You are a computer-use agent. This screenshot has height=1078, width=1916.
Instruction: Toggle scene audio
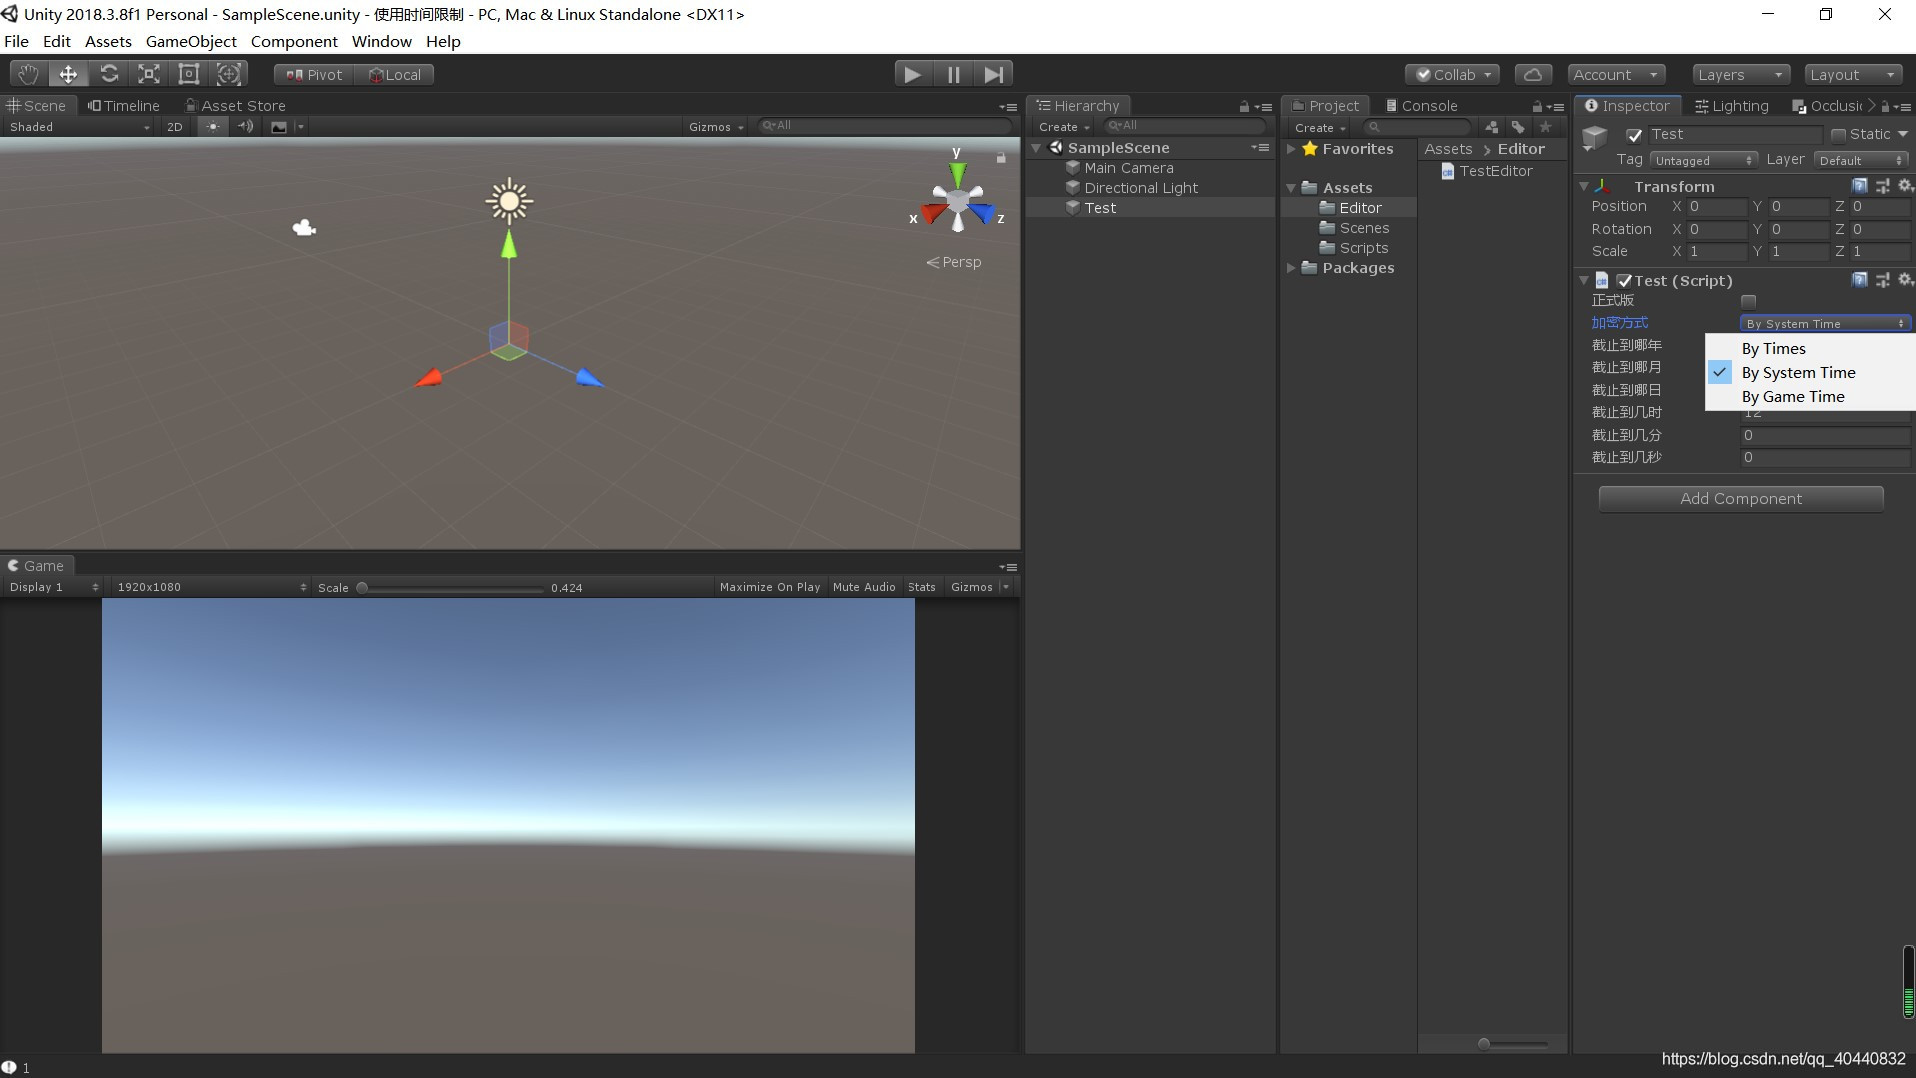click(x=245, y=127)
